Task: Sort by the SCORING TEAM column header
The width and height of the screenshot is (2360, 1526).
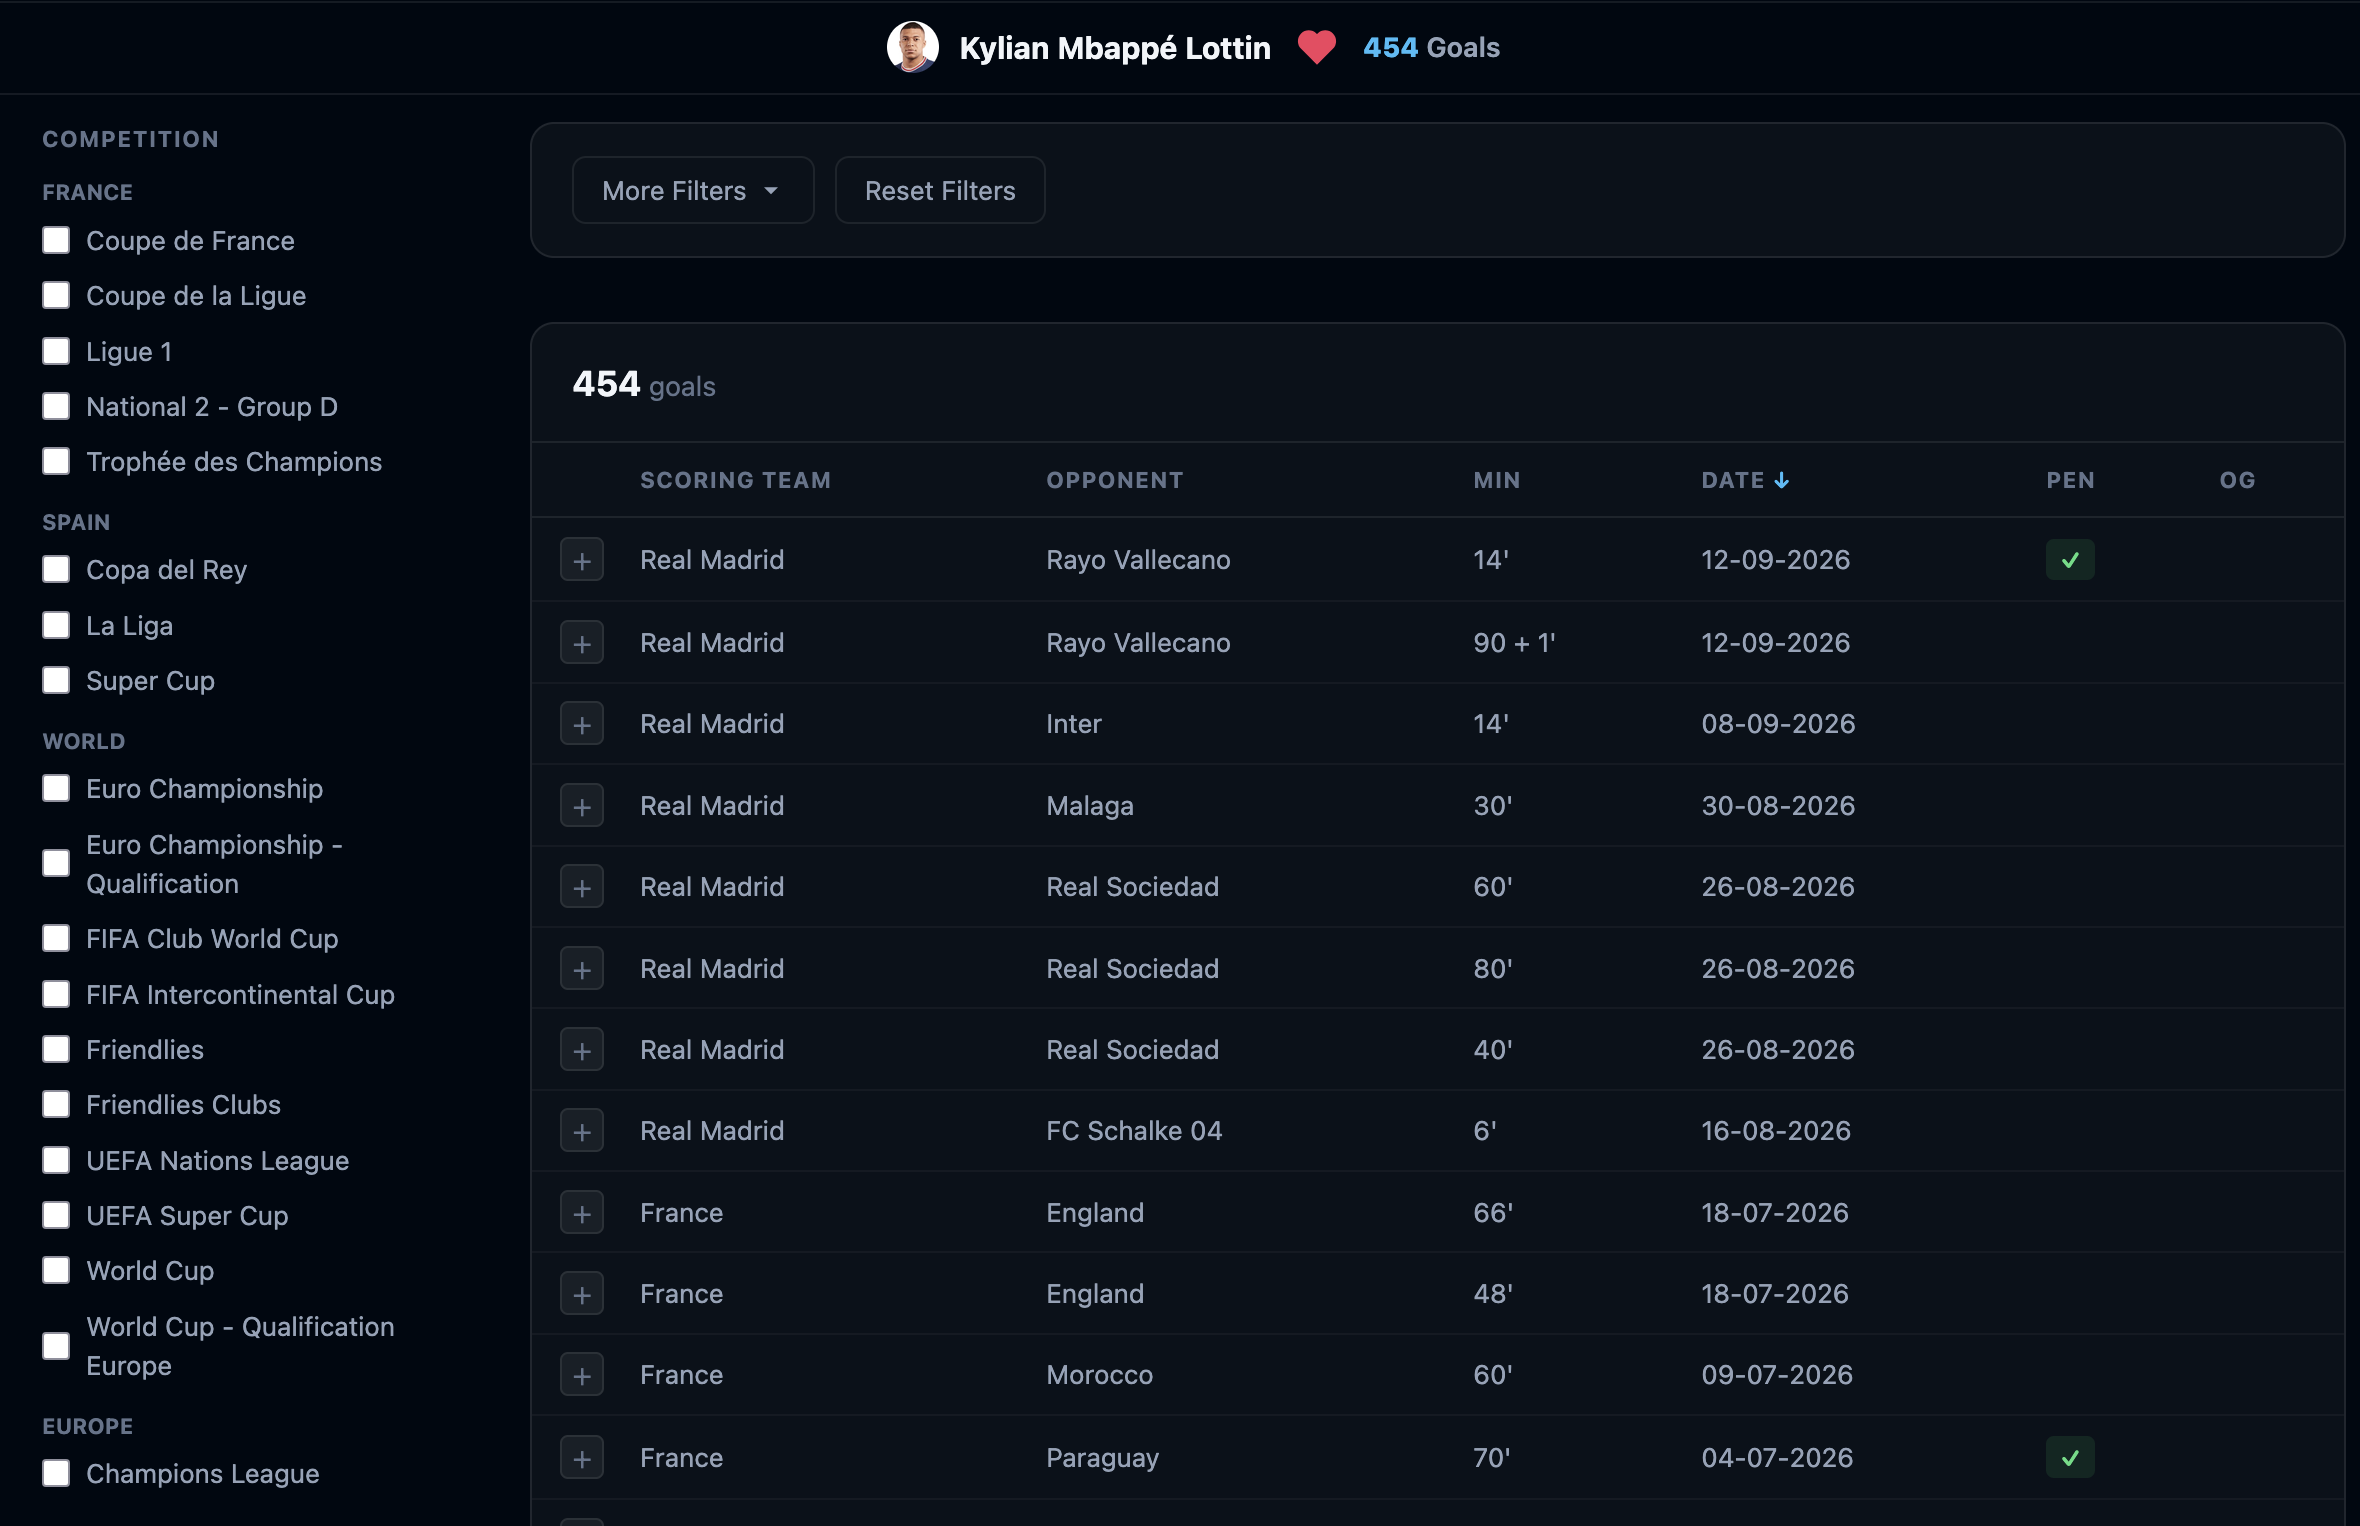Action: pos(735,480)
